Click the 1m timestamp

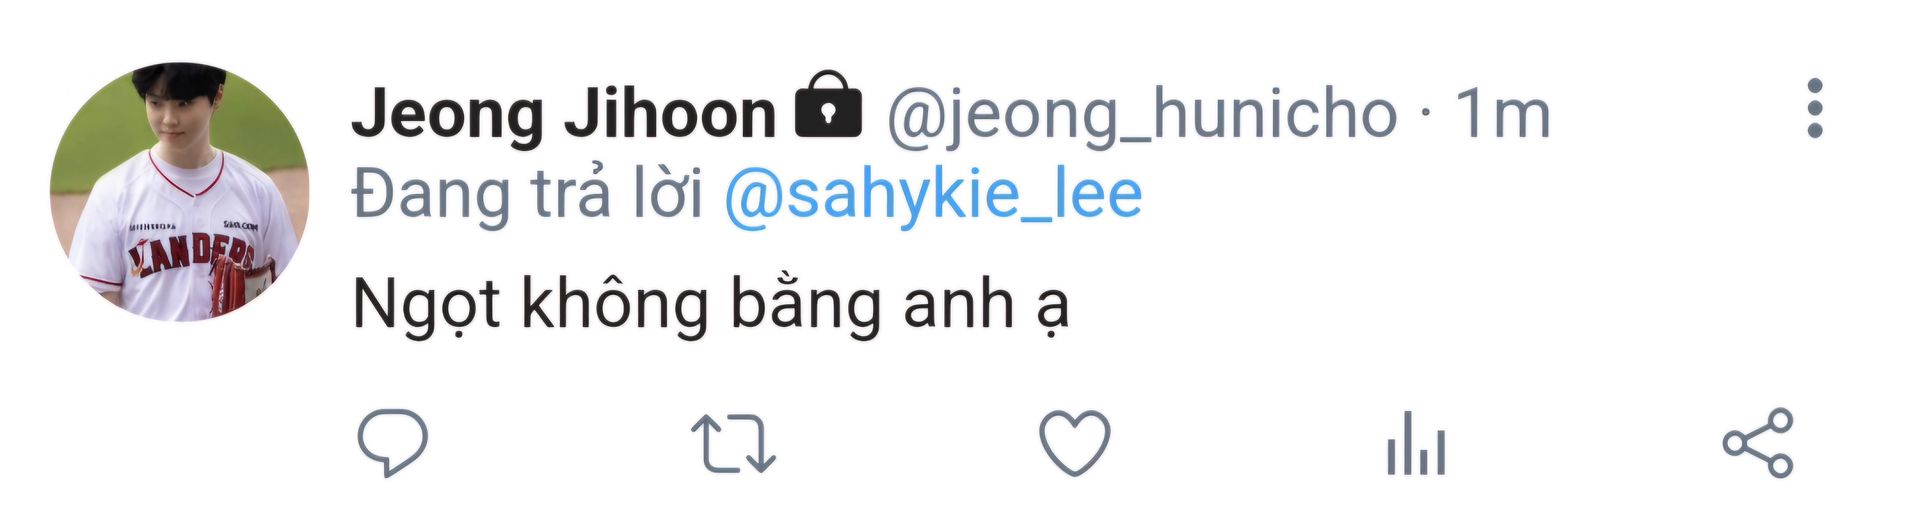[x=1502, y=114]
